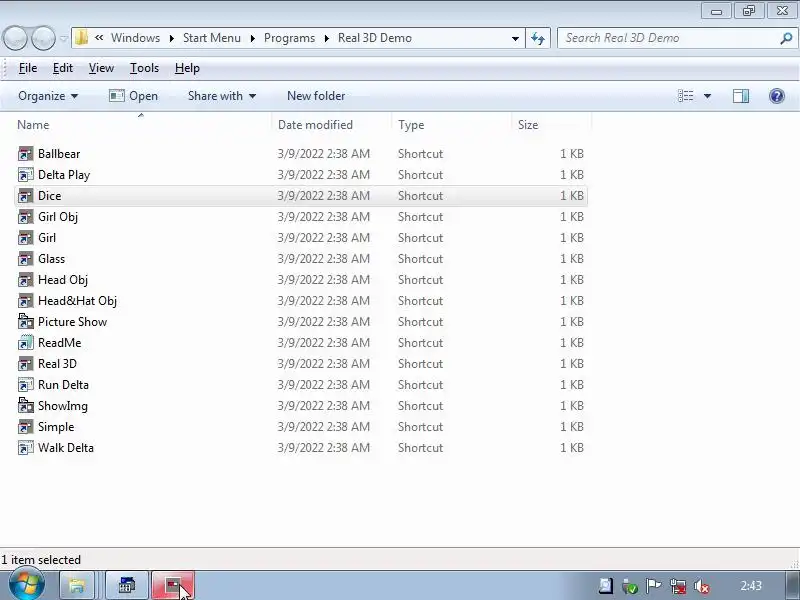The height and width of the screenshot is (600, 800).
Task: Click the Real 3D Demo breadcrumb segment
Action: point(374,38)
